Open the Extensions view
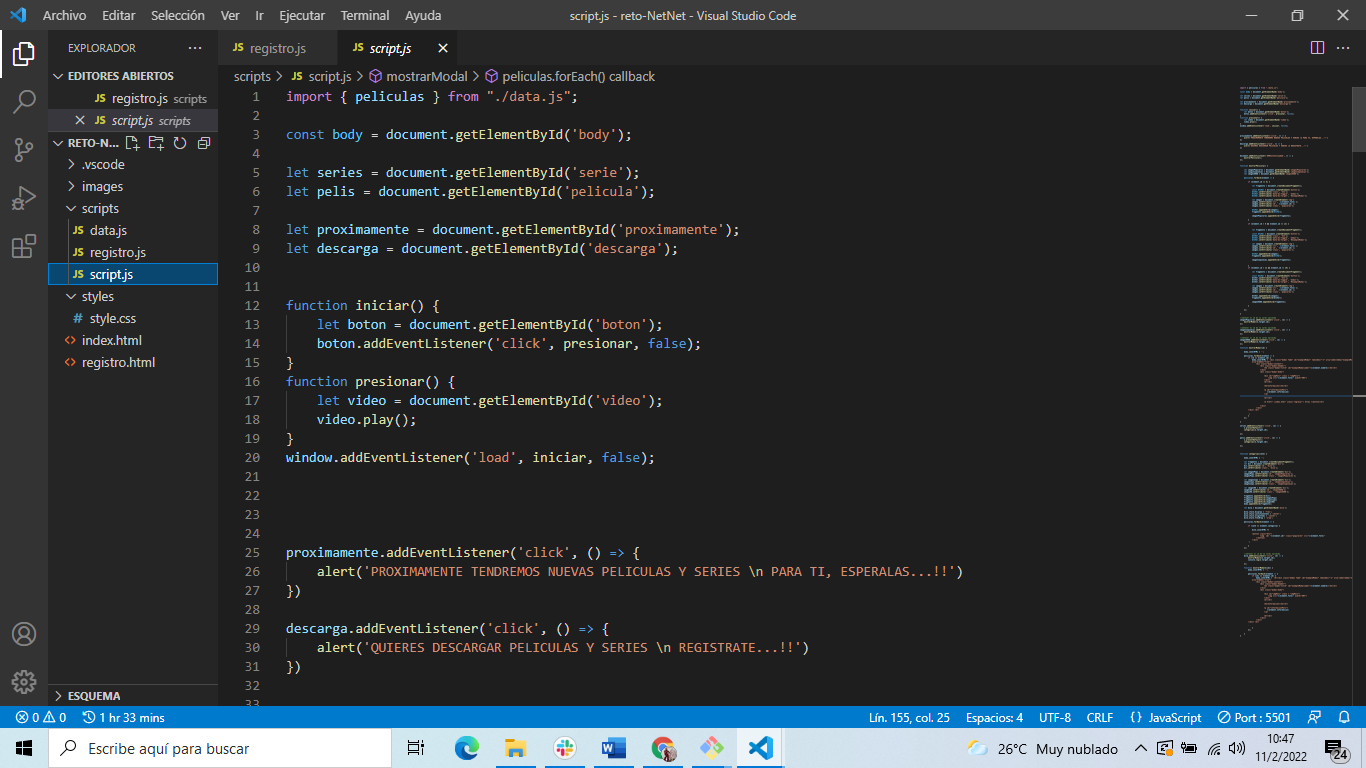The height and width of the screenshot is (768, 1366). [x=24, y=246]
